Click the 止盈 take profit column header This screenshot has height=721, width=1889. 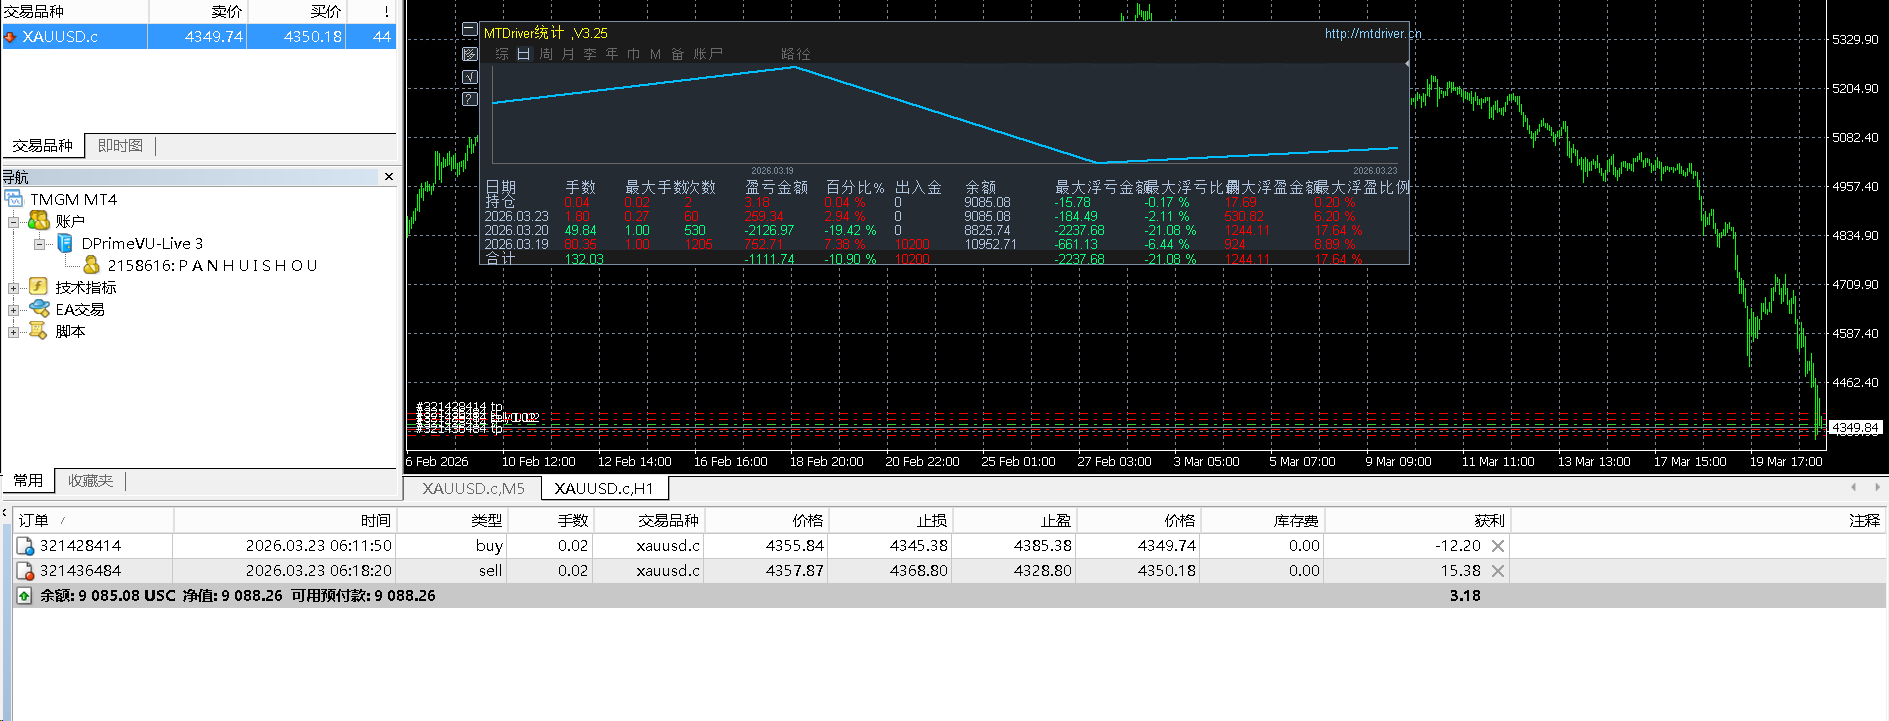coord(1015,520)
